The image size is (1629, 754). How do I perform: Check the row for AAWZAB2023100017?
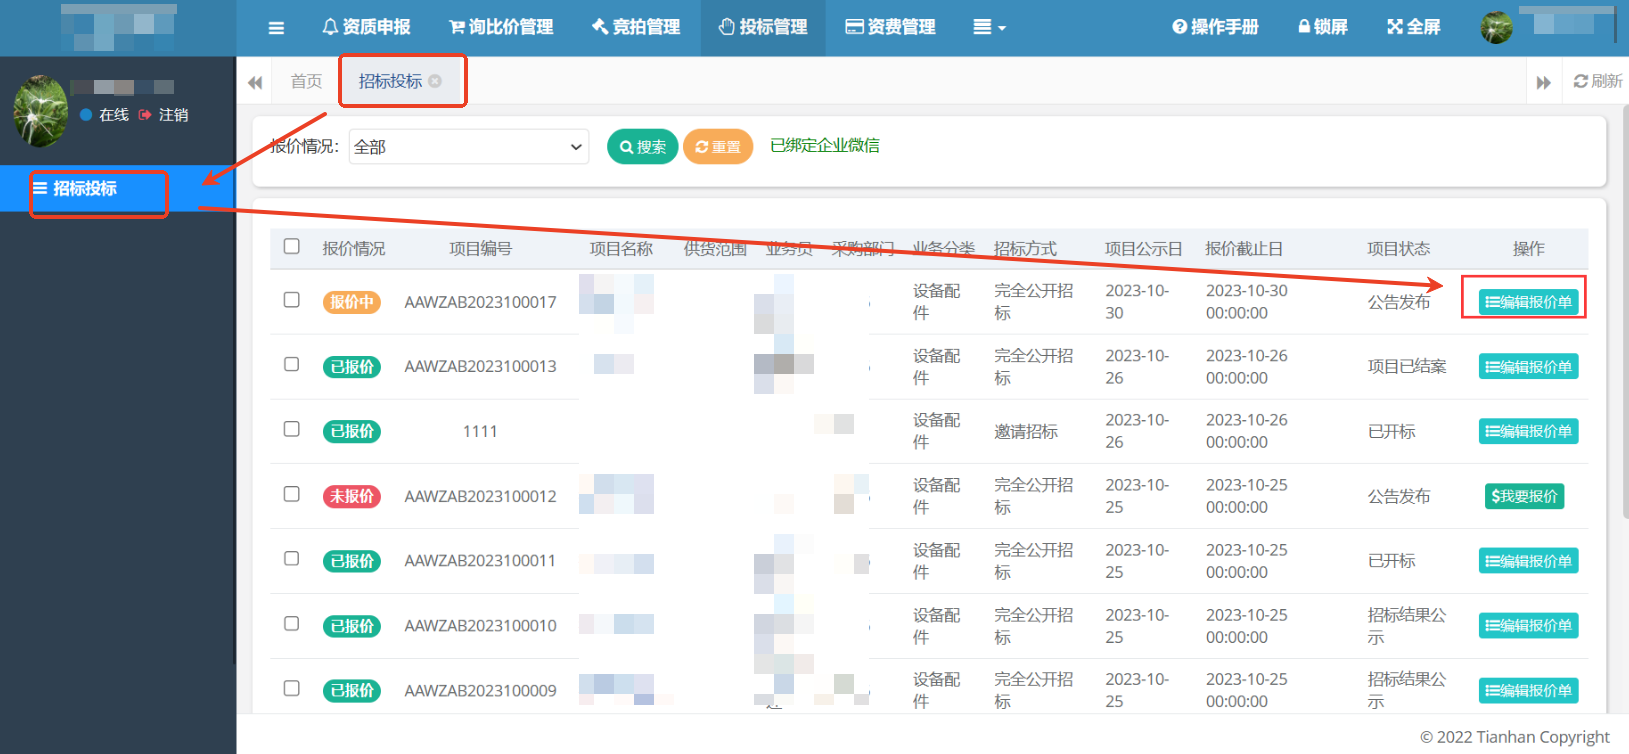click(292, 300)
